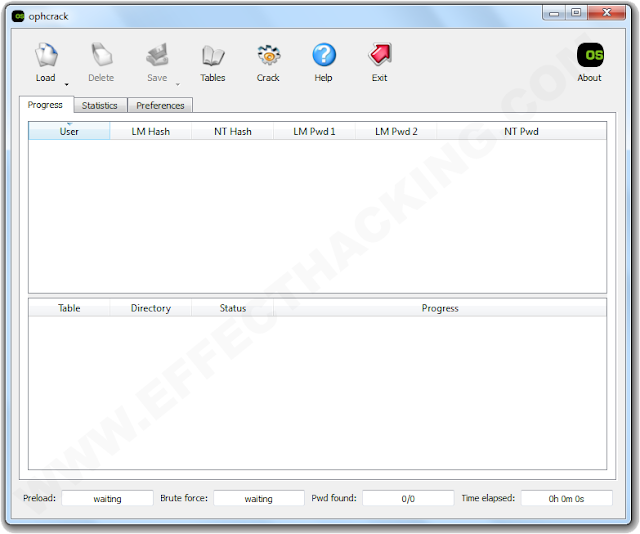Click the Pwd found 0/0 field
This screenshot has width=640, height=534.
[408, 498]
